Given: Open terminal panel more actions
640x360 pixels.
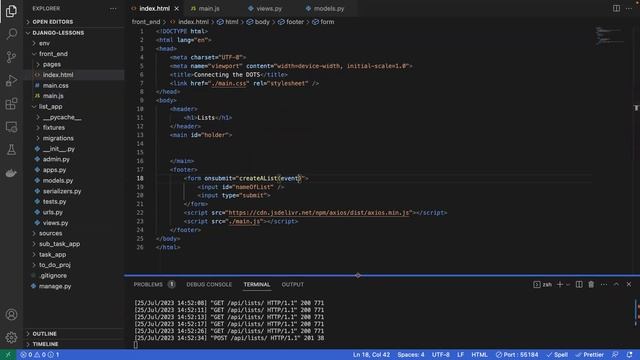Looking at the screenshot, I should click(604, 284).
